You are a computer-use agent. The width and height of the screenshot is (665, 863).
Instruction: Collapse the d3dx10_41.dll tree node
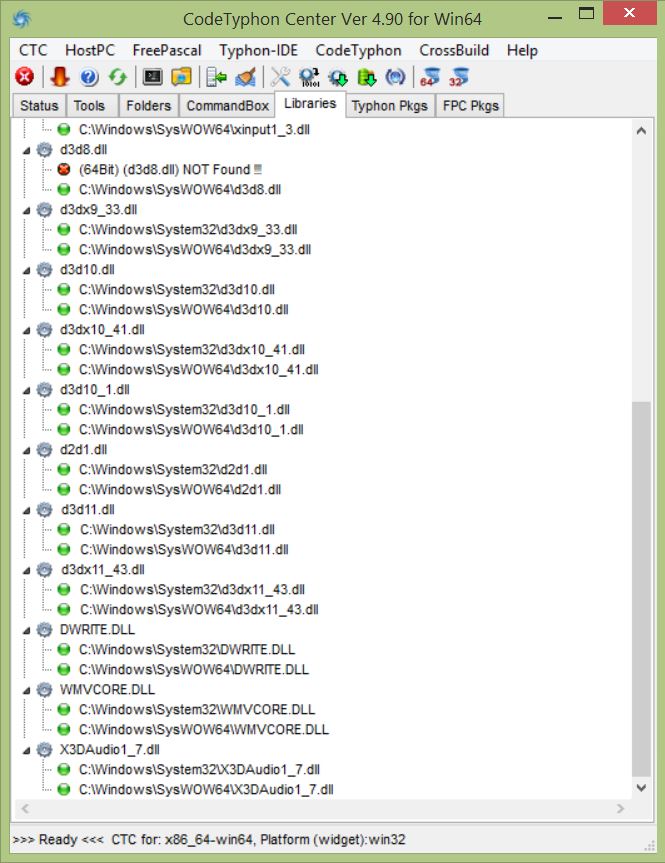pos(26,330)
